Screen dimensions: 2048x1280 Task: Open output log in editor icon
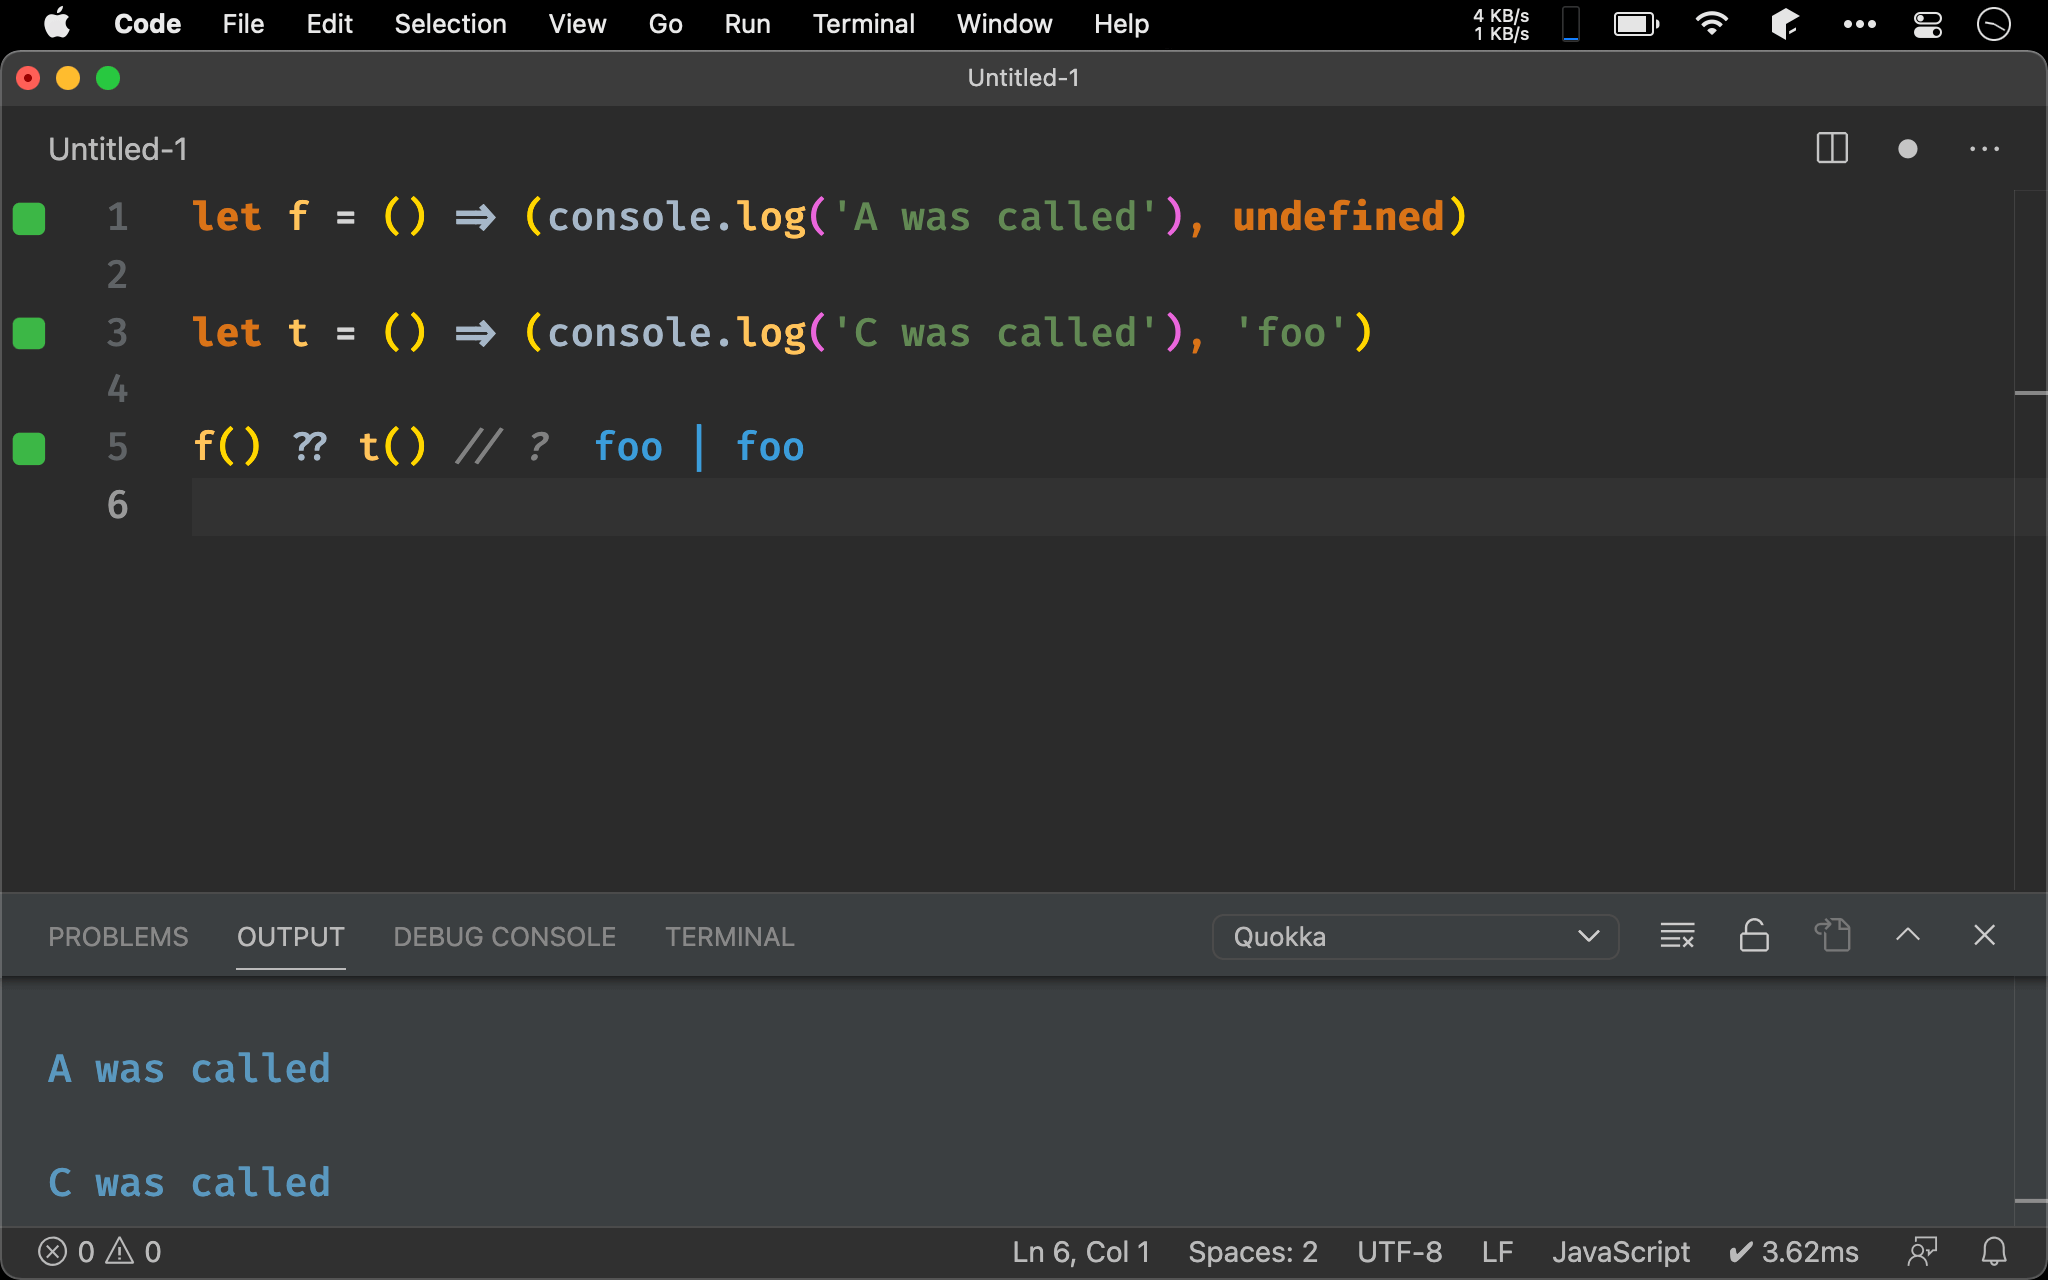[1832, 936]
